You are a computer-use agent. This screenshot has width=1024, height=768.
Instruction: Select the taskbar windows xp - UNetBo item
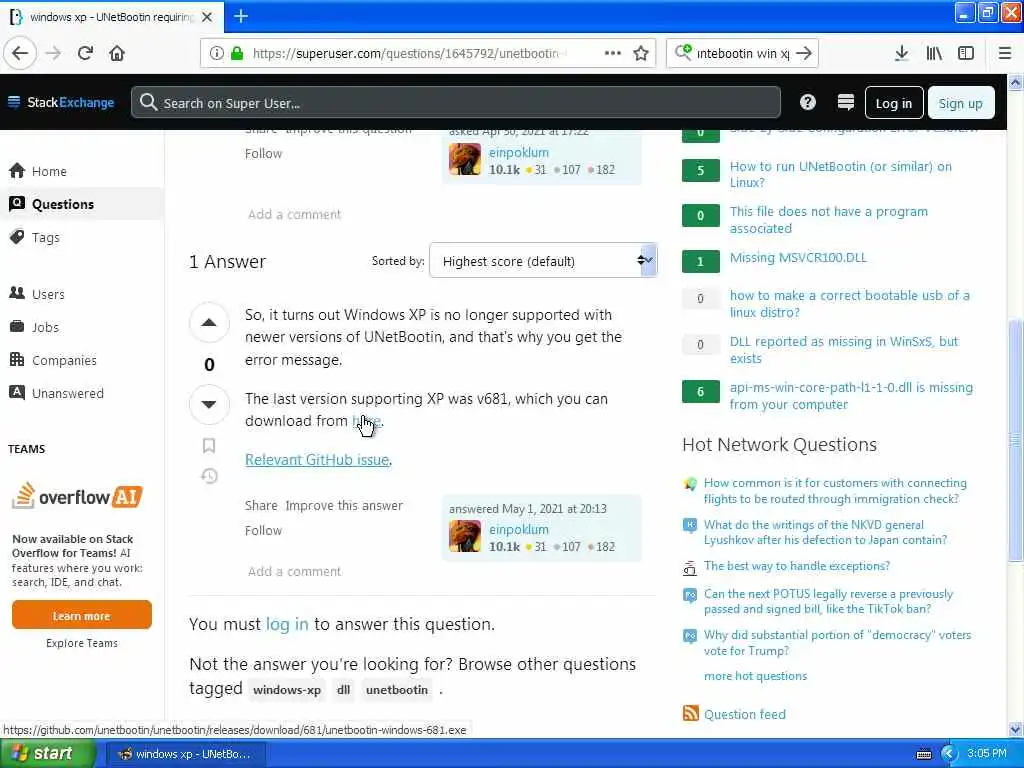coord(185,754)
